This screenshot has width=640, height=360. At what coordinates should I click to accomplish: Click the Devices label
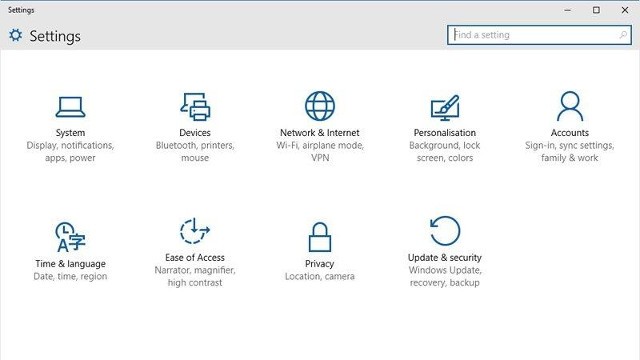195,133
